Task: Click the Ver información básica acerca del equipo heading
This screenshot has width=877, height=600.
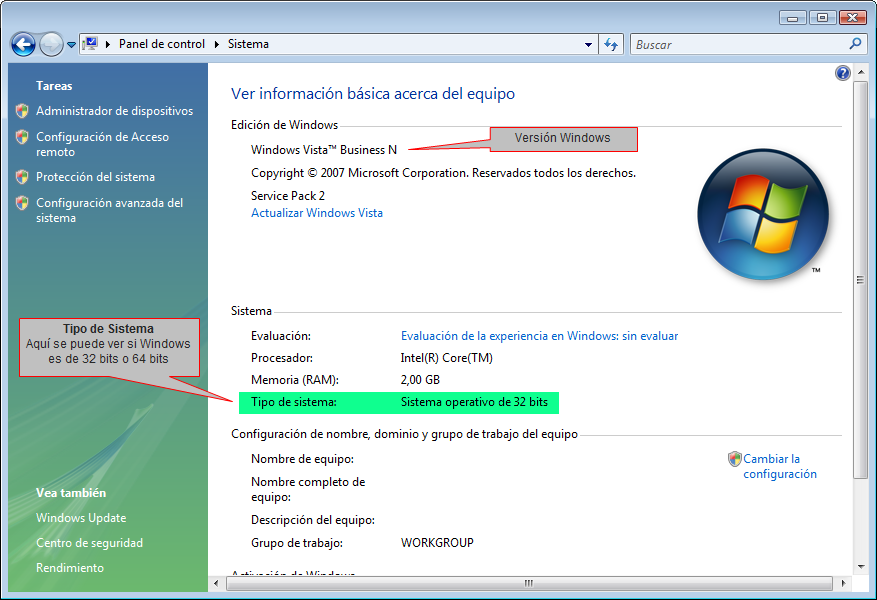Action: tap(373, 93)
